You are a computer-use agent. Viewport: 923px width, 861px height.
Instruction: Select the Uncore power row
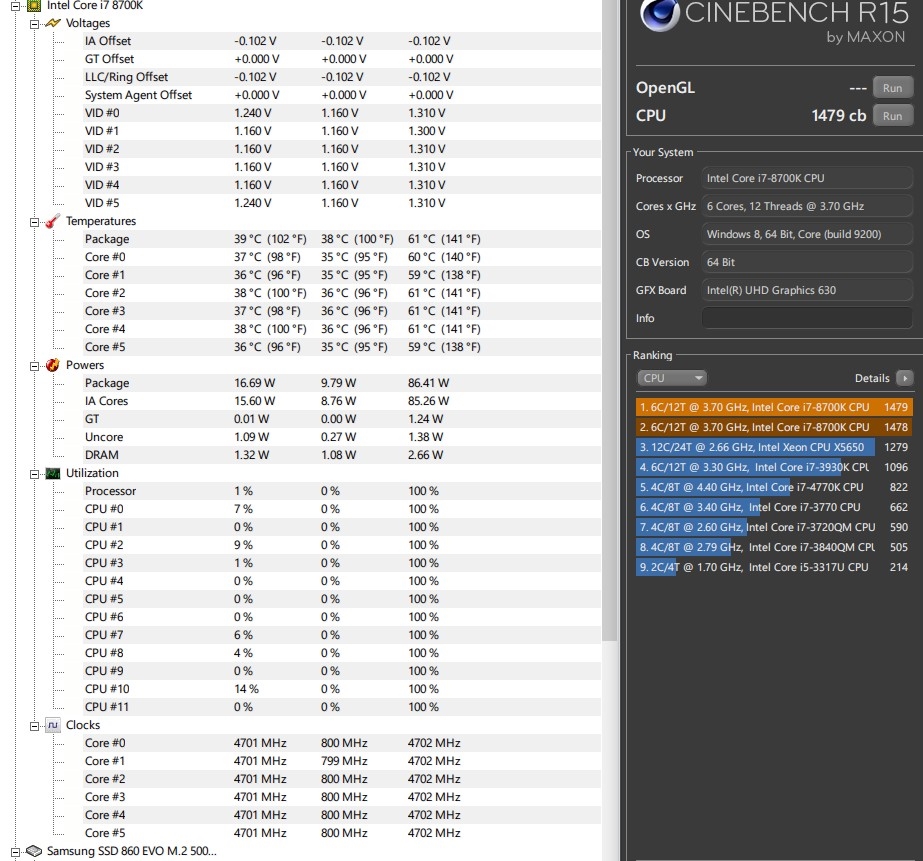[x=341, y=437]
